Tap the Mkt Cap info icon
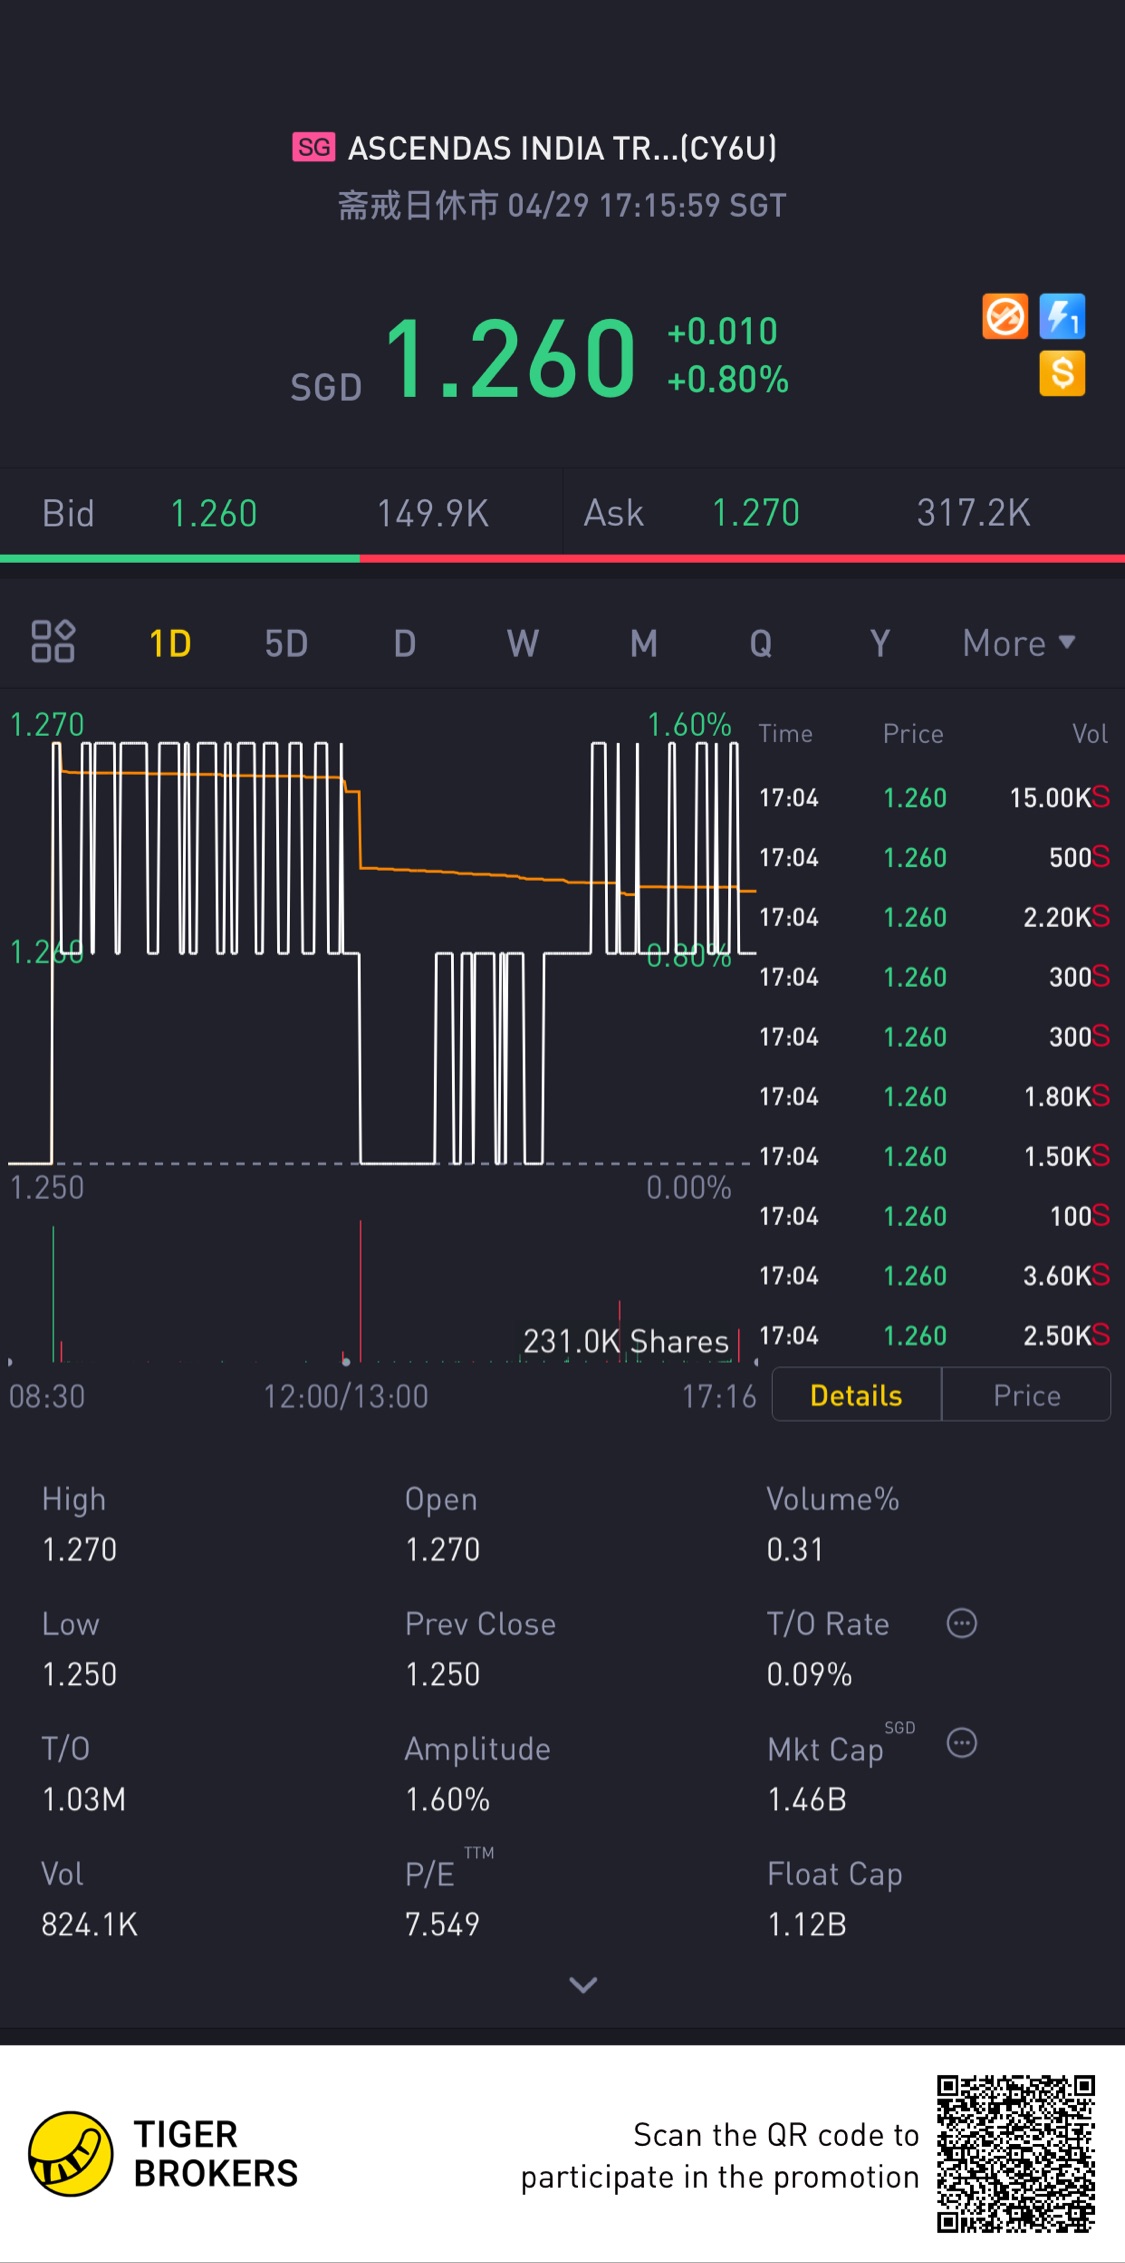 (961, 1743)
